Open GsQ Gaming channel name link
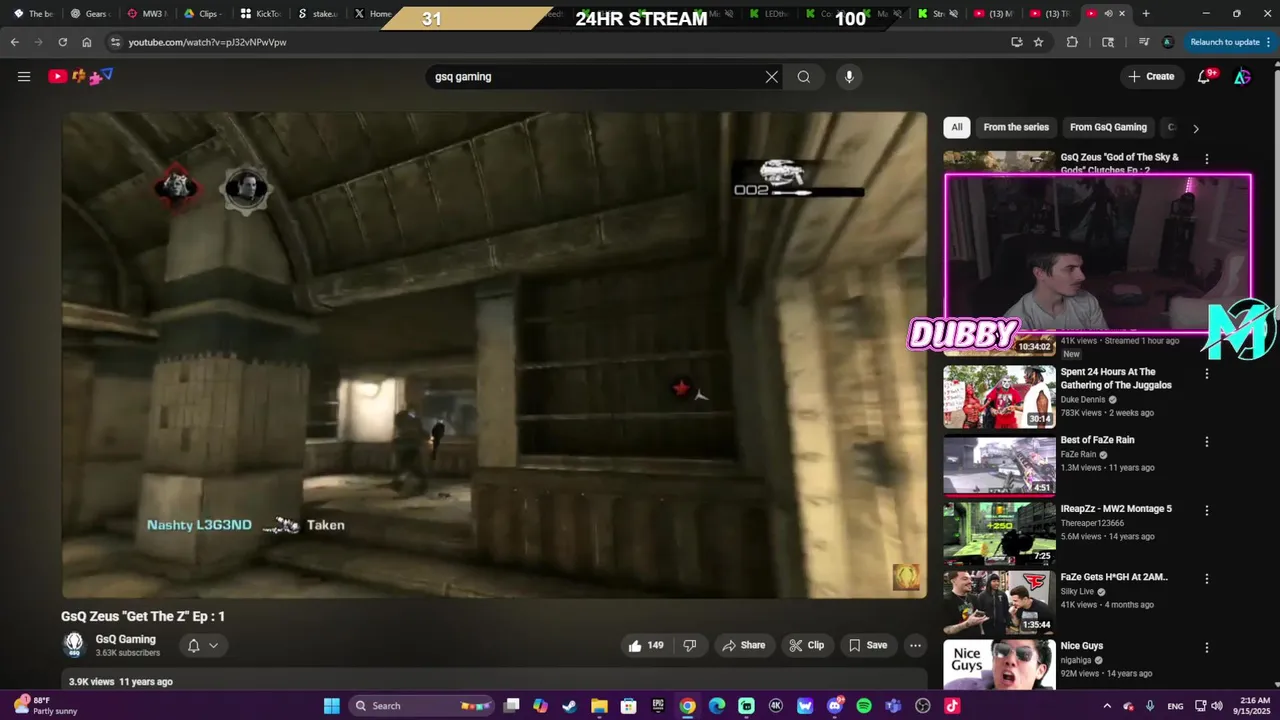Image resolution: width=1280 pixels, height=720 pixels. click(x=125, y=639)
